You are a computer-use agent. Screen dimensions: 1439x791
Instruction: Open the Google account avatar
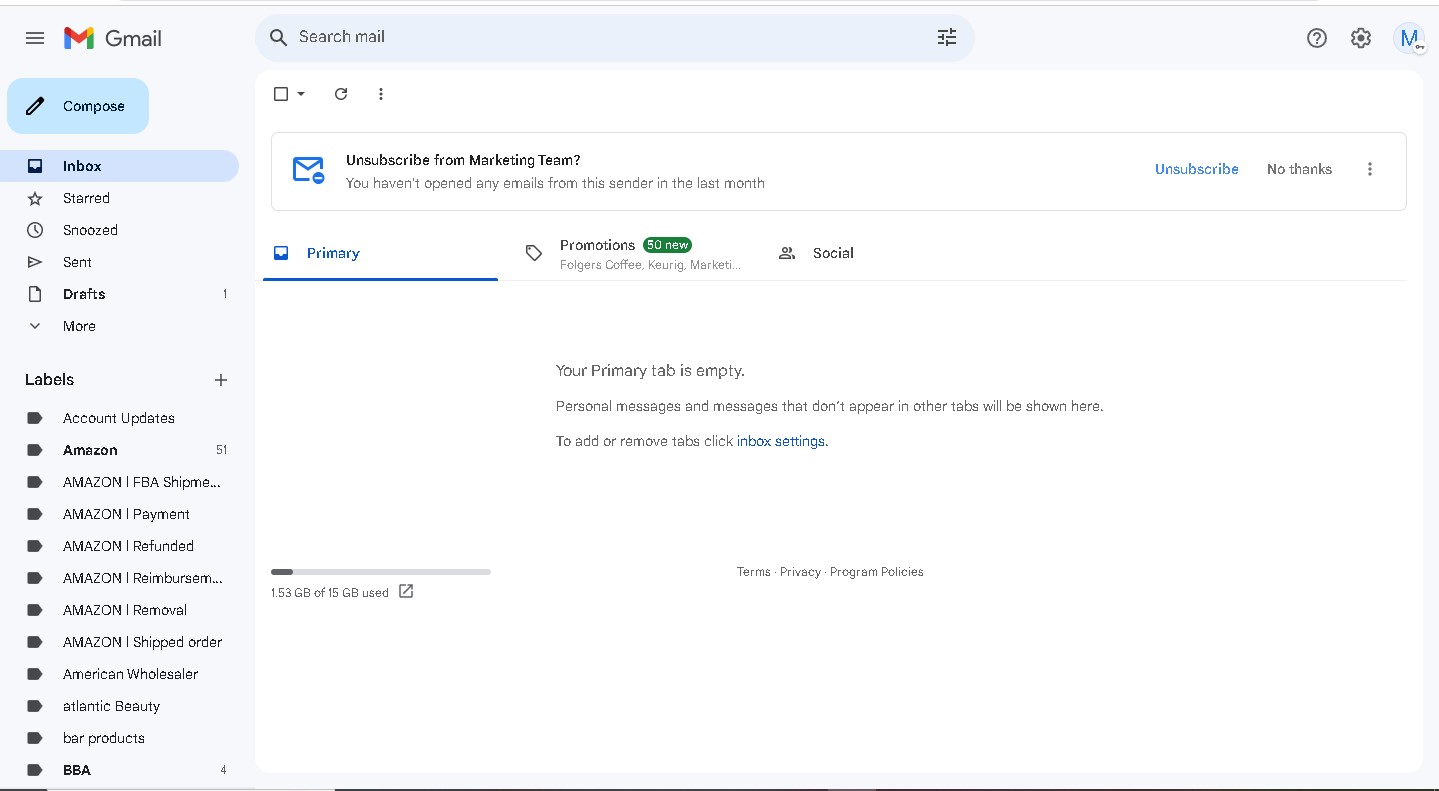pos(1409,38)
